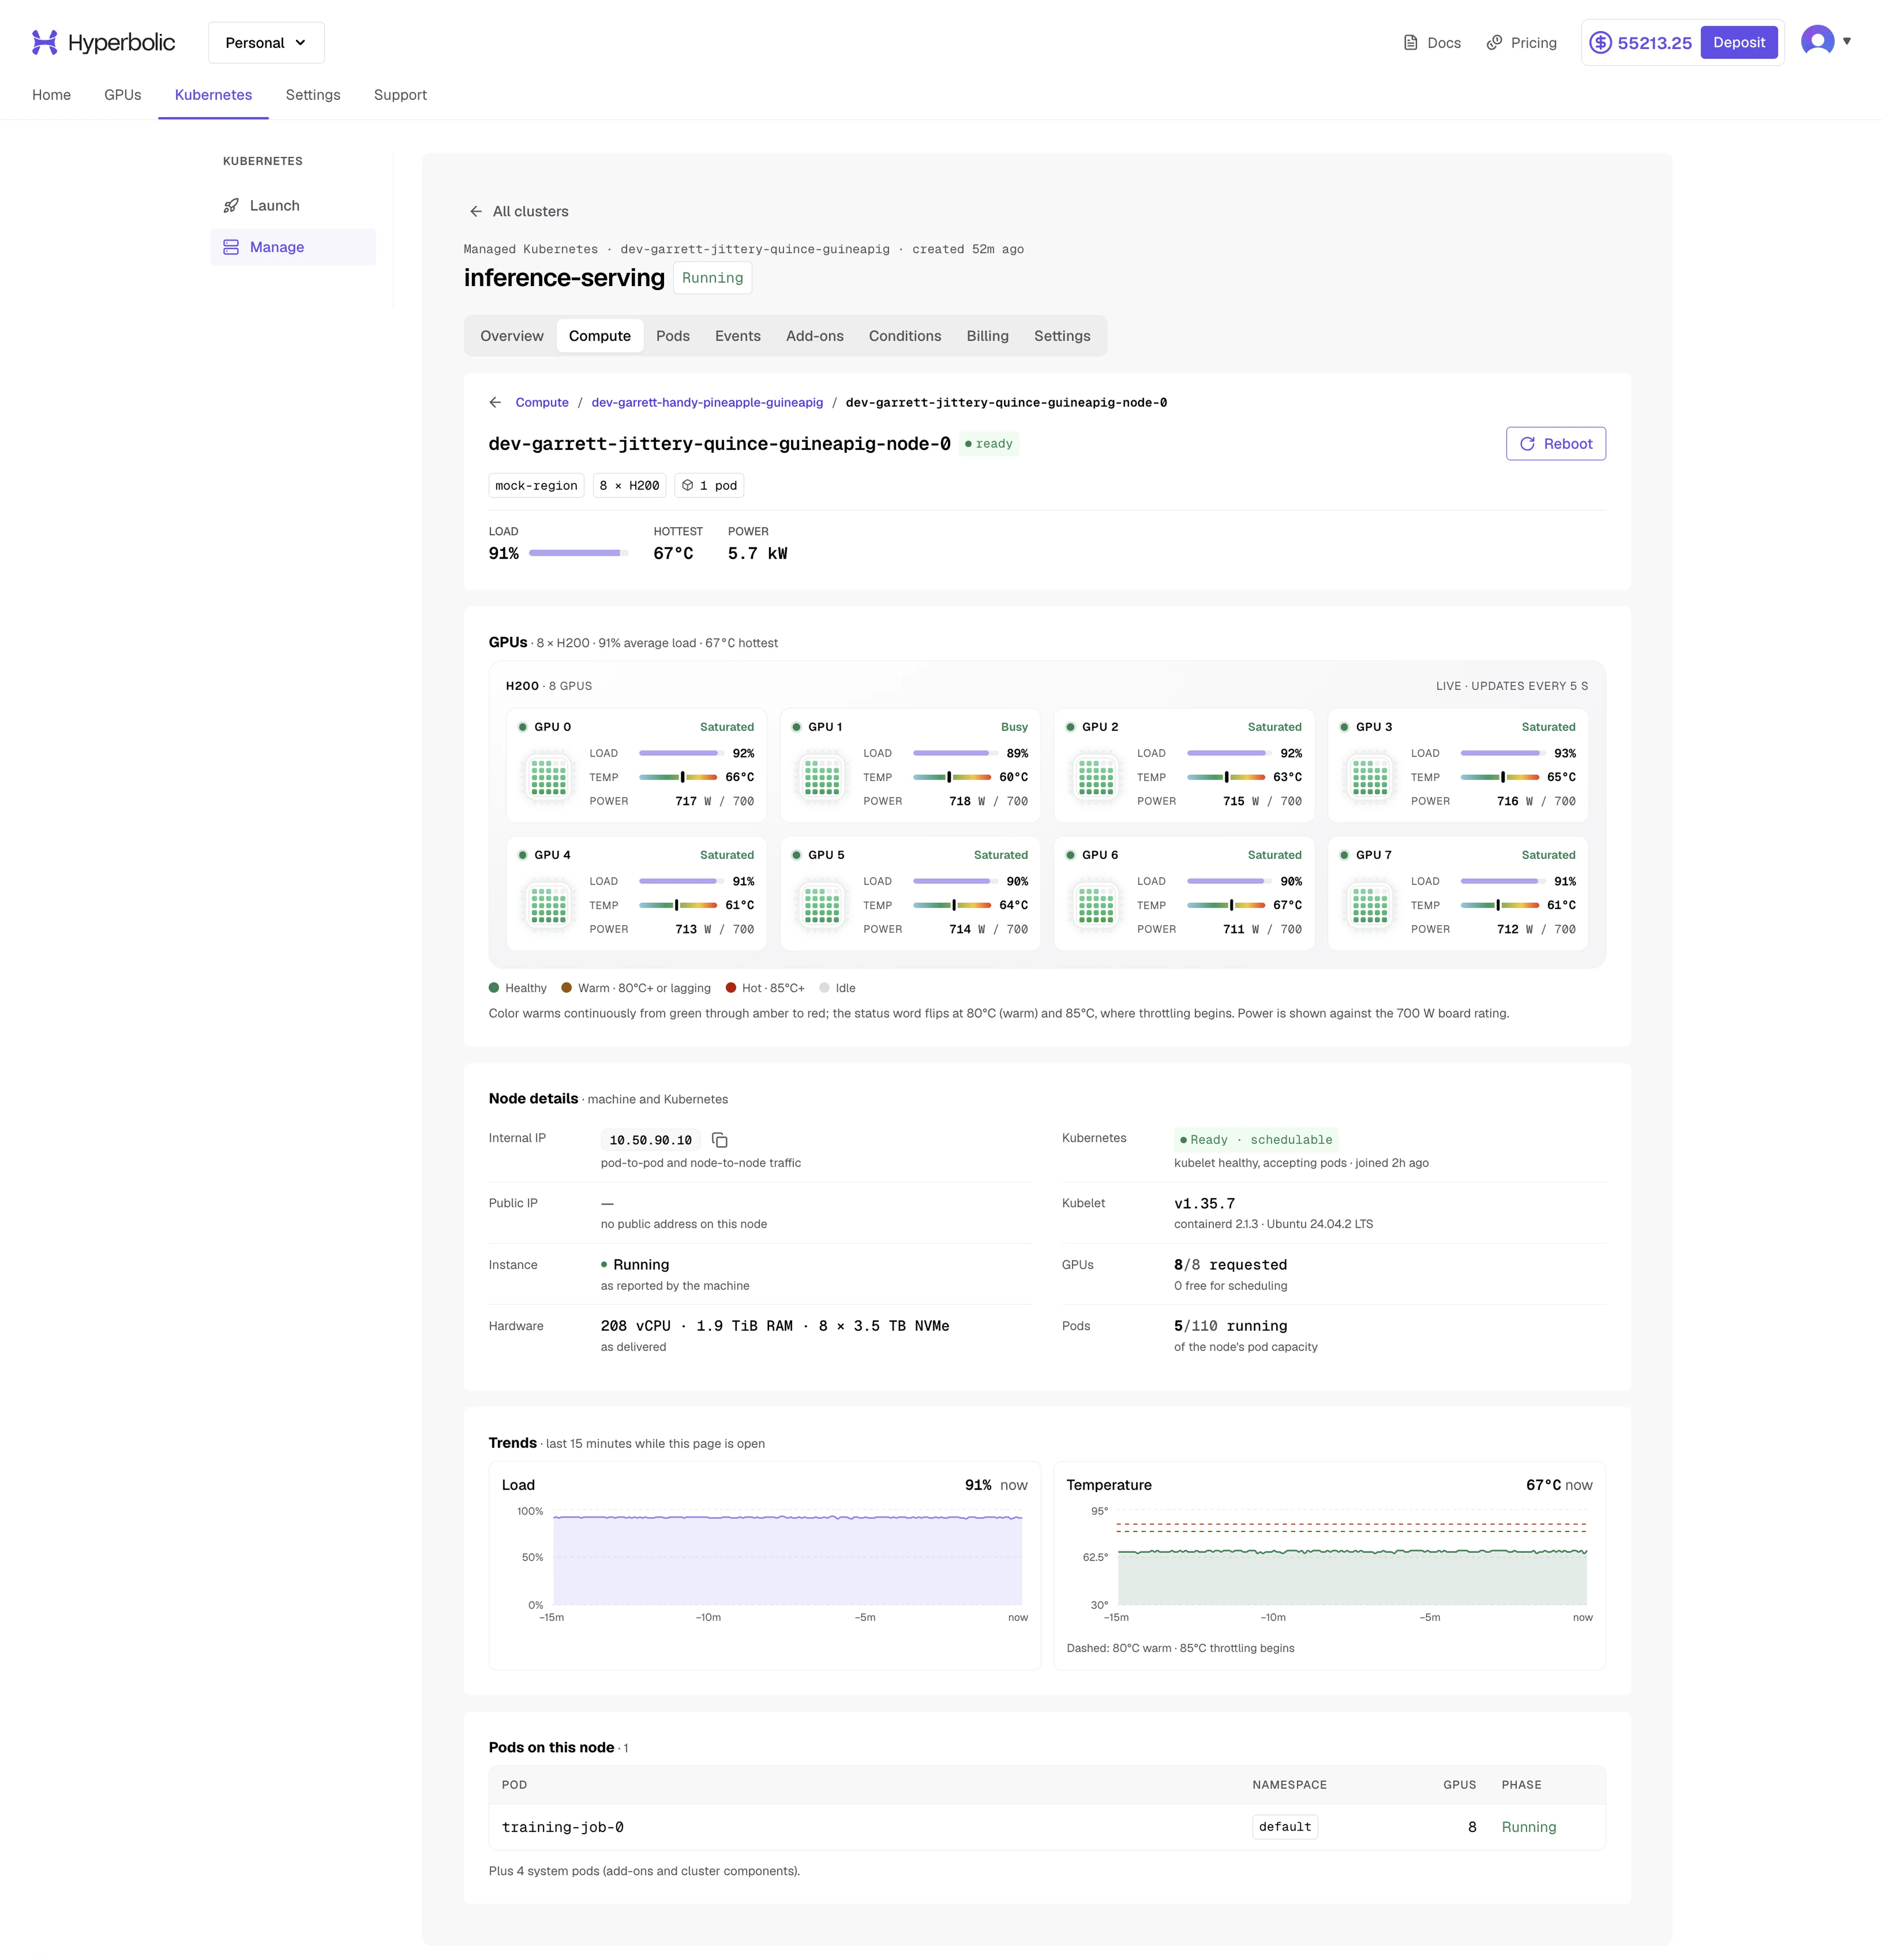Click the node LOAD 91% progress bar
1882x1960 pixels.
578,553
